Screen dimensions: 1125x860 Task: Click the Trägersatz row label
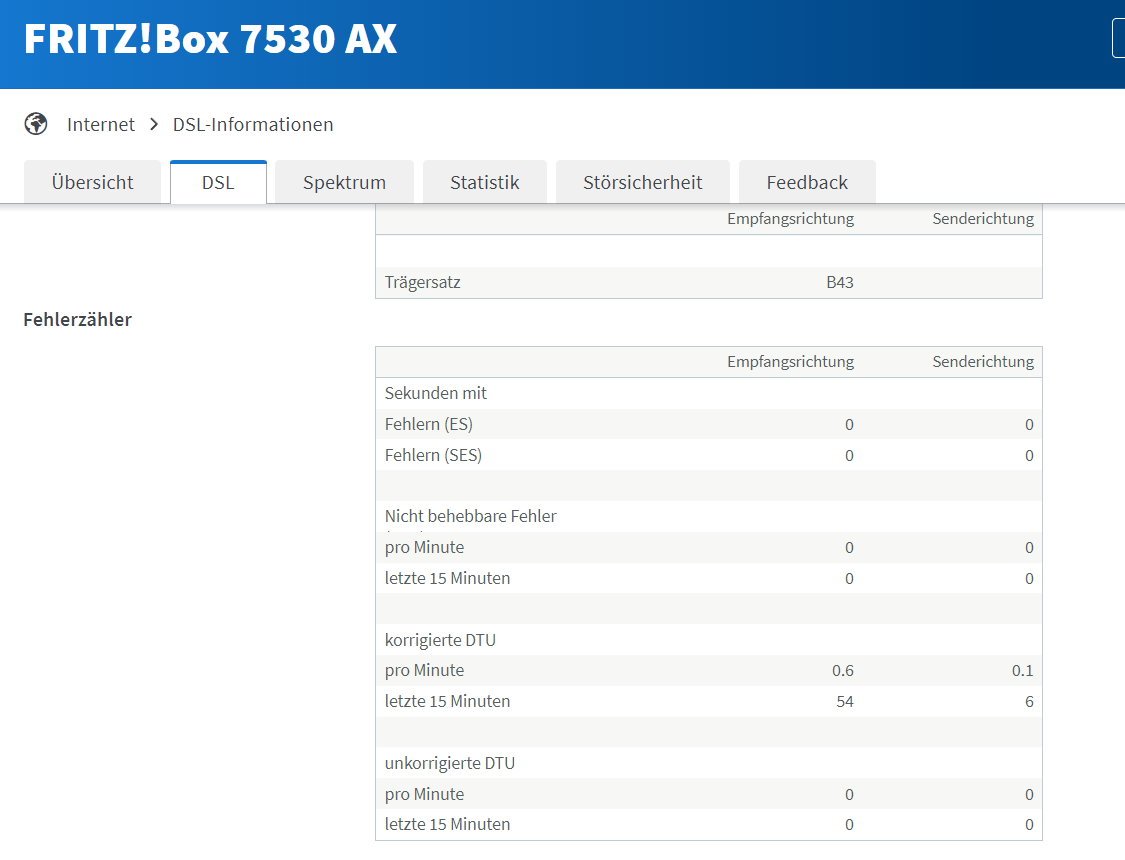pyautogui.click(x=423, y=283)
